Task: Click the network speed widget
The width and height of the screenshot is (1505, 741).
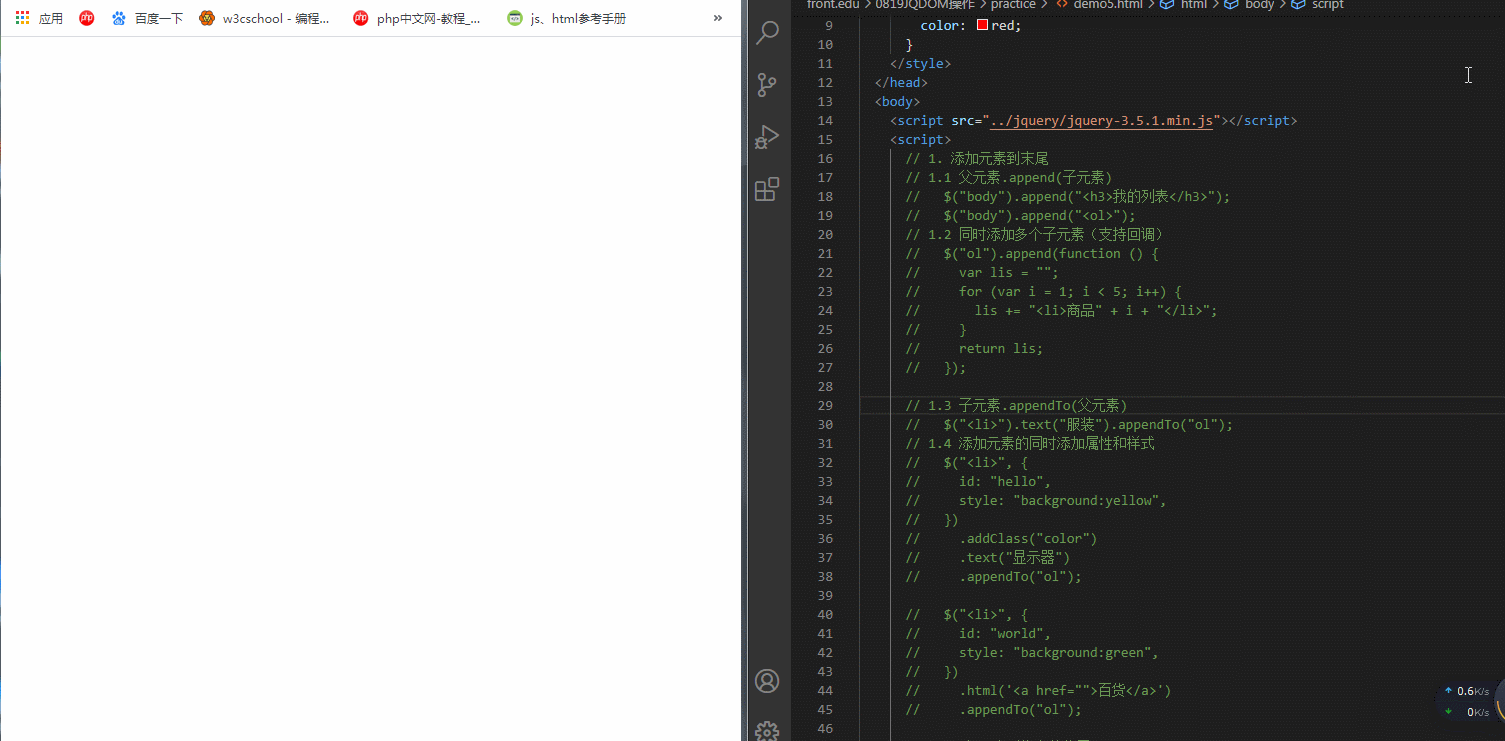Action: click(x=1468, y=701)
